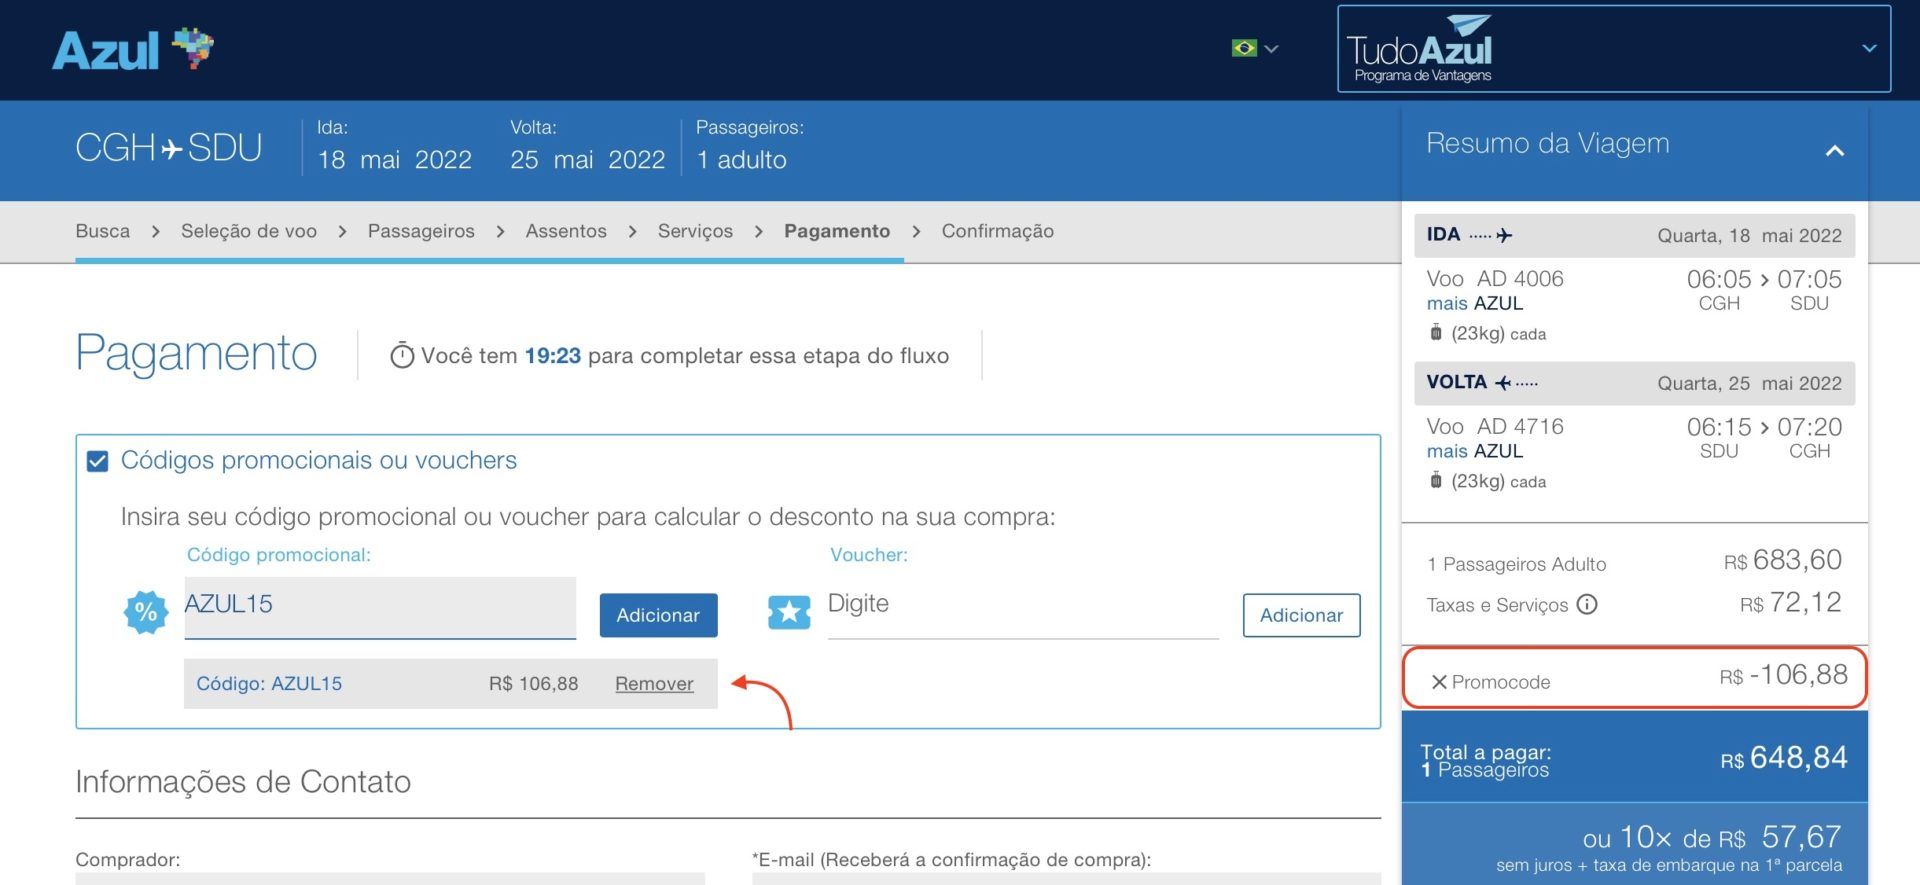Remove the AZUL15 promo code
Screen dimensions: 1920x885
[654, 684]
